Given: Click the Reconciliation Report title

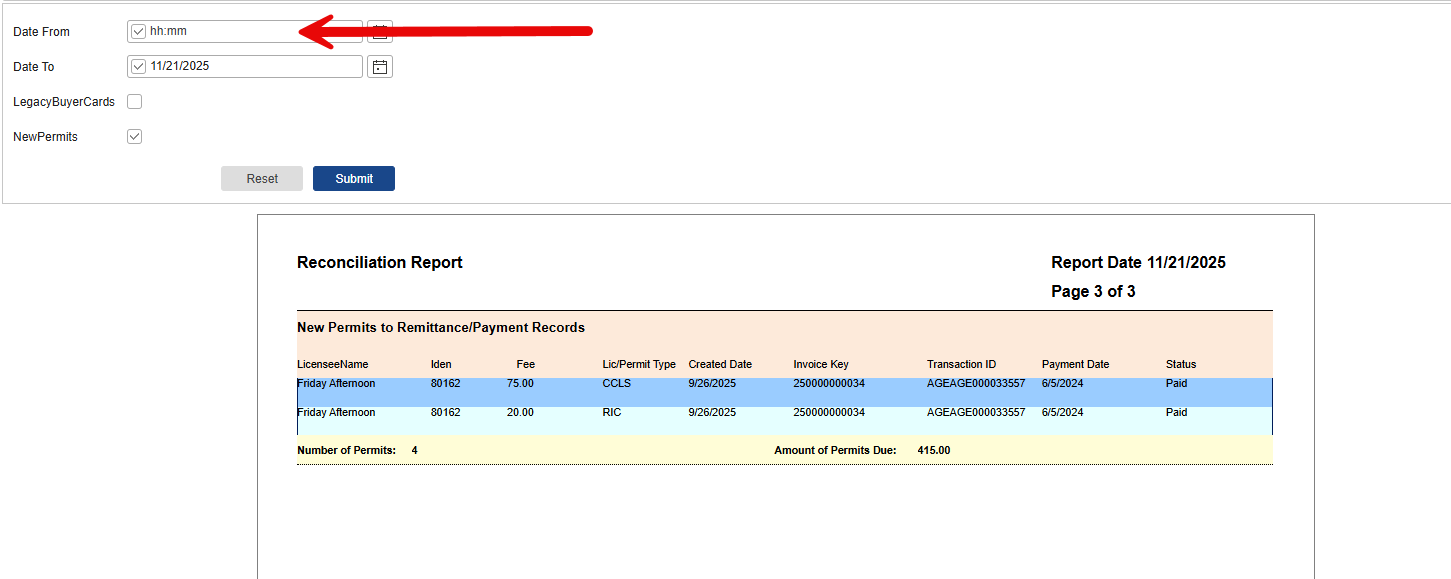Looking at the screenshot, I should pyautogui.click(x=380, y=263).
